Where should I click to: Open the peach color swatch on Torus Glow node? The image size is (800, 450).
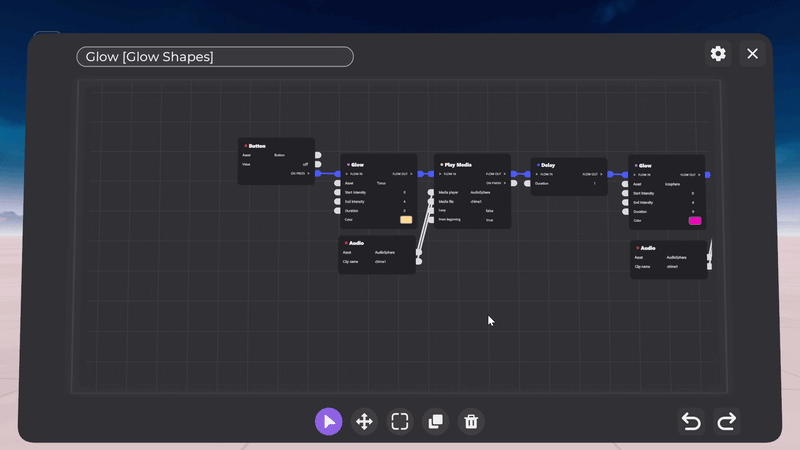pyautogui.click(x=406, y=220)
